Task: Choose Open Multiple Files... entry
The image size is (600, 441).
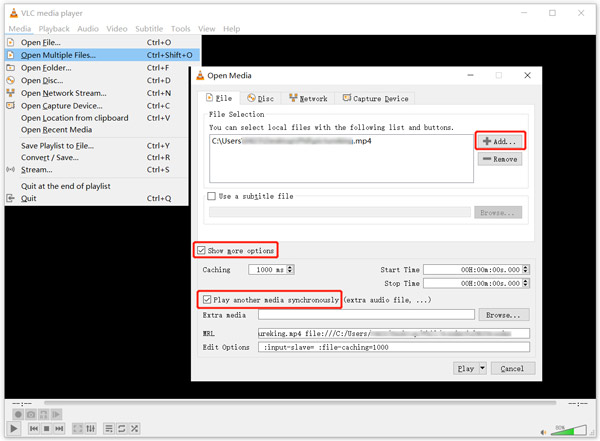Action: (103, 55)
